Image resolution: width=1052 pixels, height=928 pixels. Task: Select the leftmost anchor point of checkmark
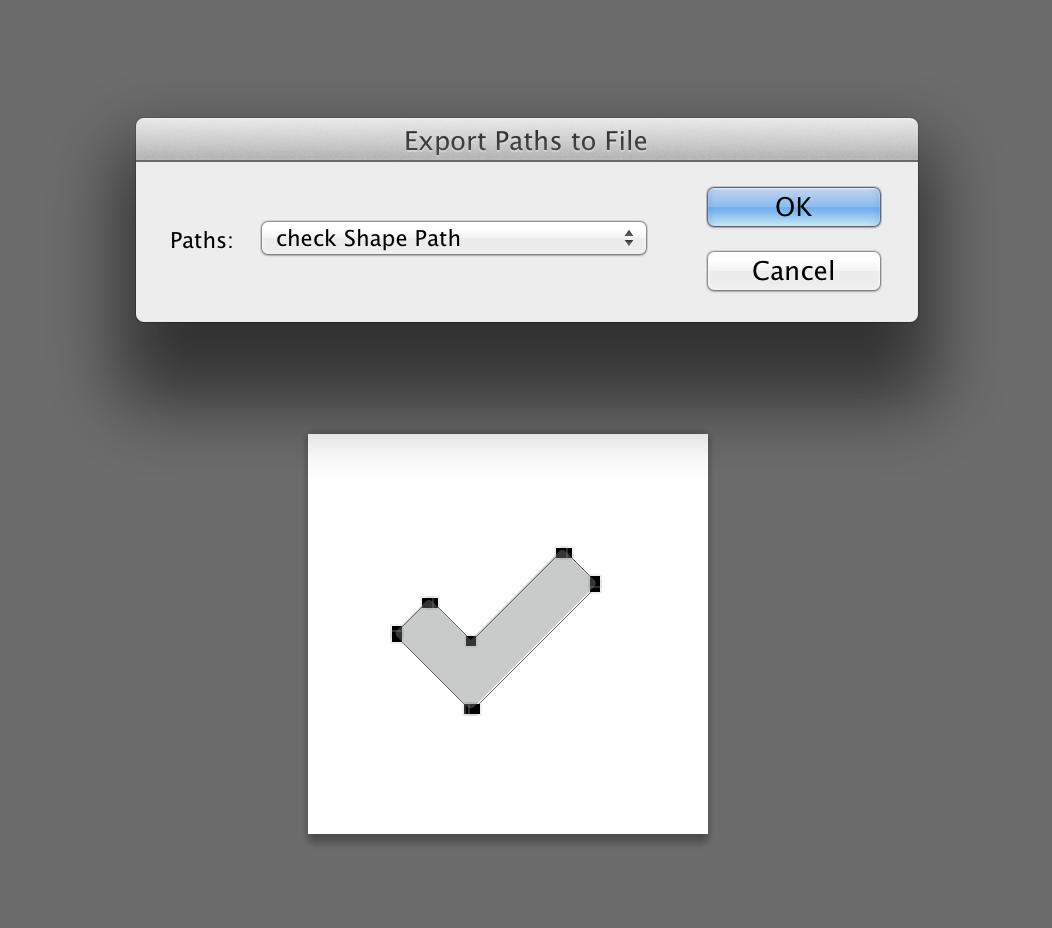click(397, 633)
